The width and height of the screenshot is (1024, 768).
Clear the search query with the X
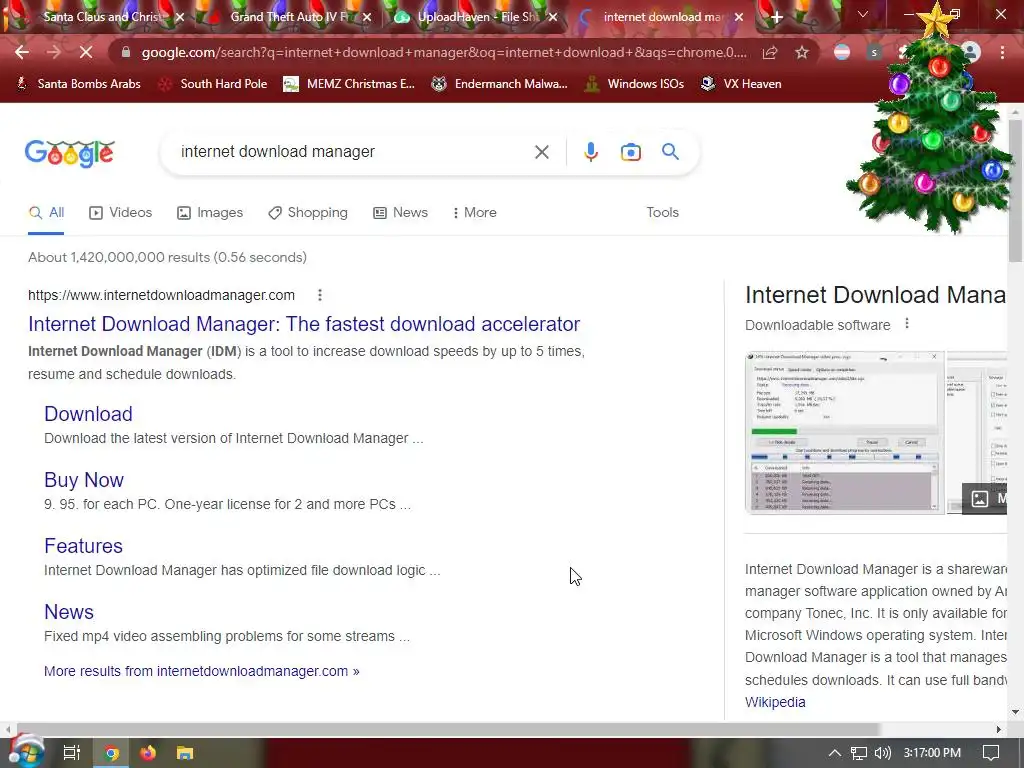pyautogui.click(x=541, y=152)
